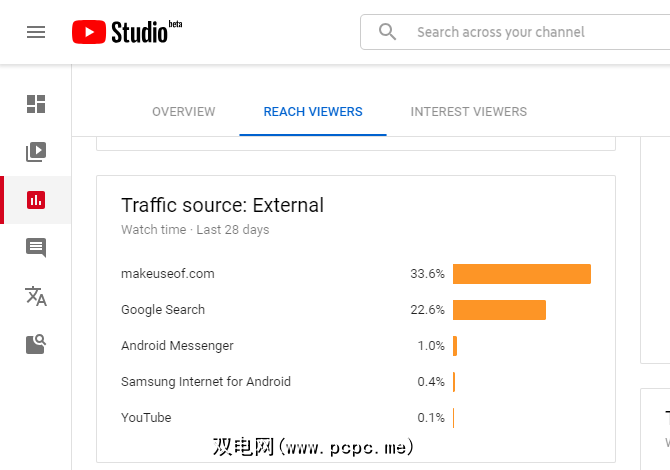
Task: Click the YouTube traffic source row
Action: coord(146,418)
